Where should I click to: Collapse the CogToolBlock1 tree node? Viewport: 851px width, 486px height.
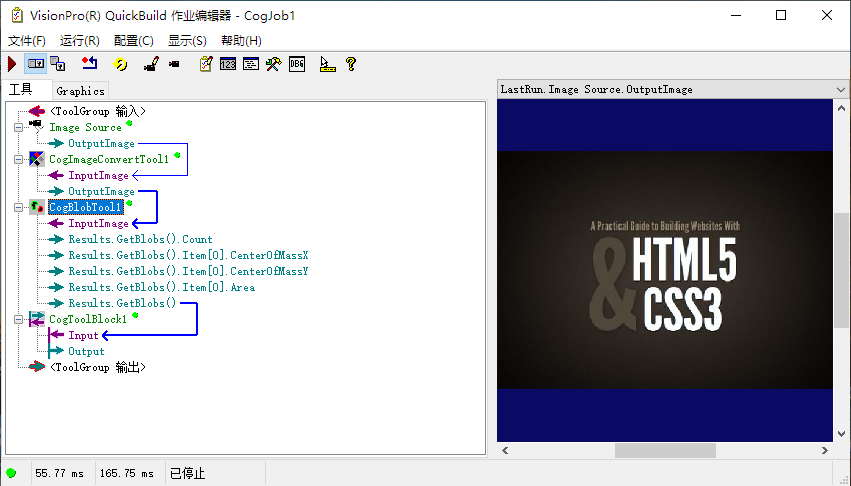18,319
